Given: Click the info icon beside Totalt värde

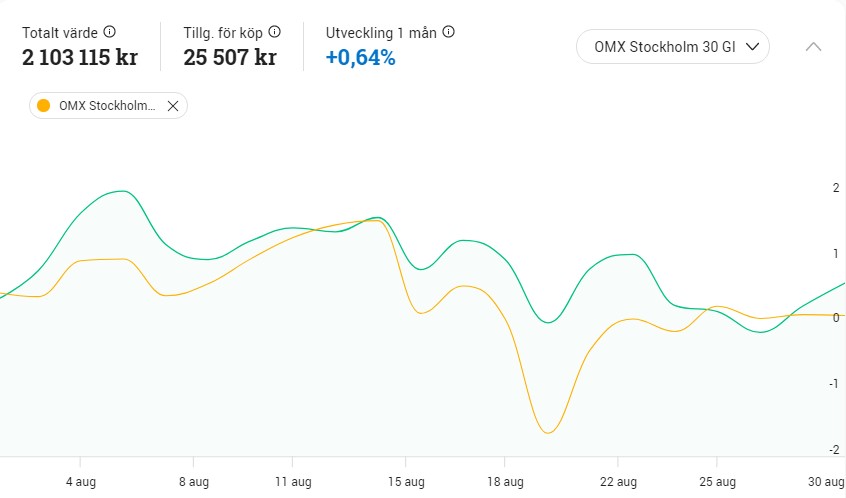Looking at the screenshot, I should [110, 32].
